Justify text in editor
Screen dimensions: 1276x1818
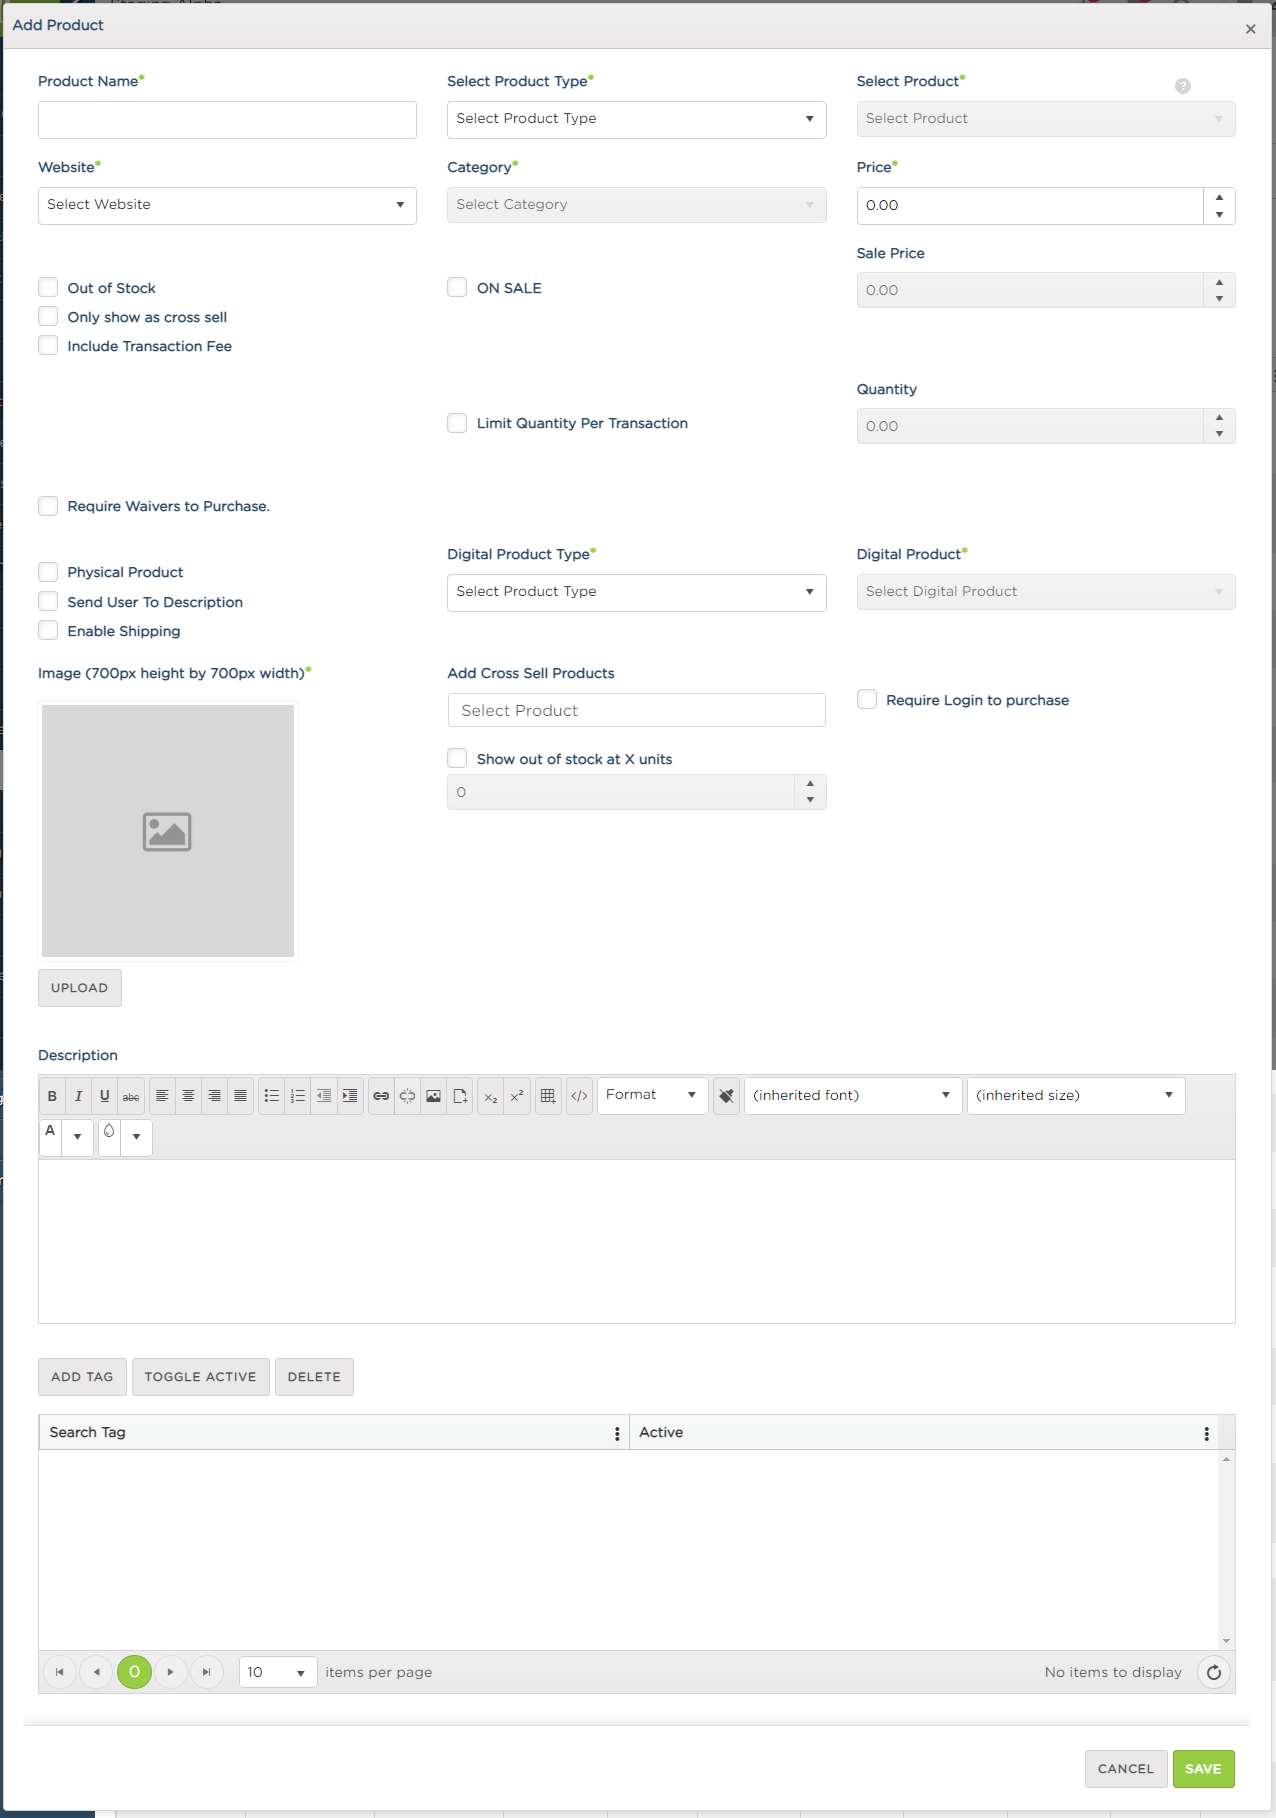click(x=240, y=1096)
